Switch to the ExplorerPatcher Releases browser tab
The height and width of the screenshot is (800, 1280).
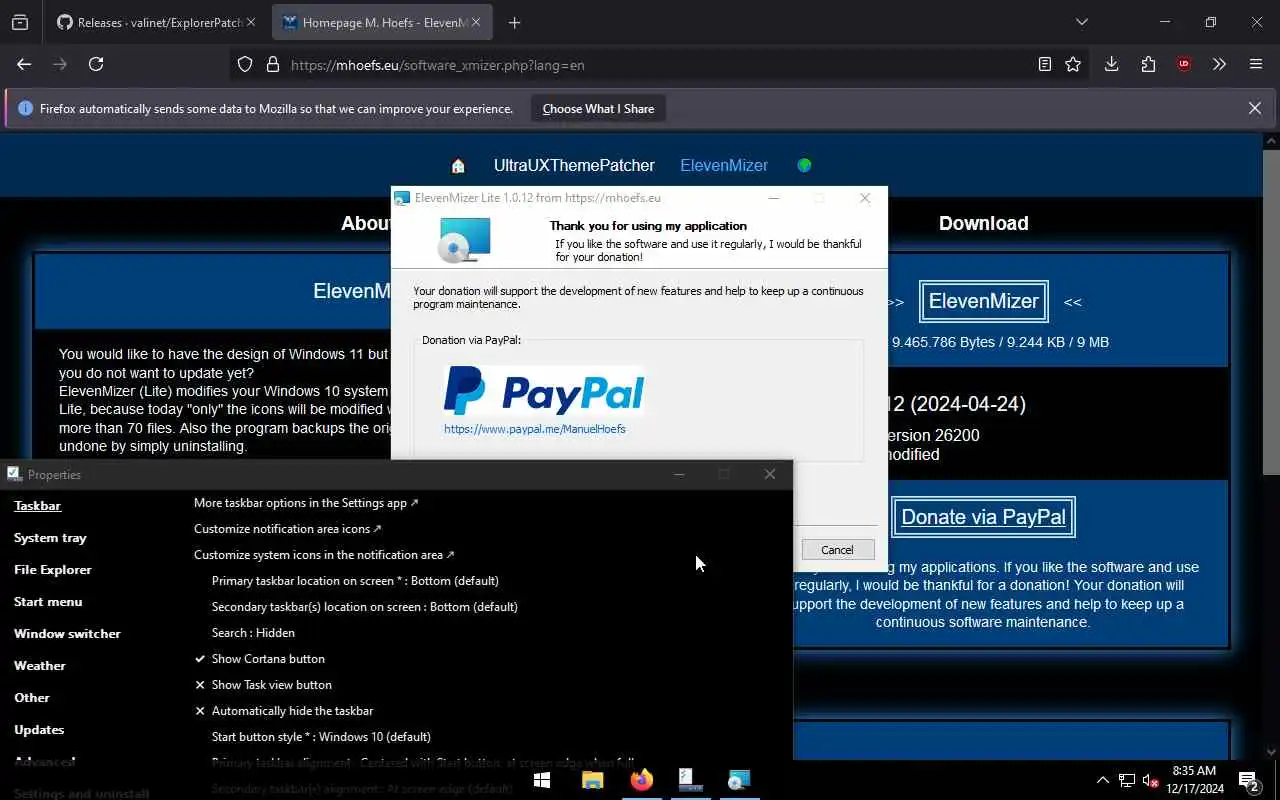coord(156,22)
